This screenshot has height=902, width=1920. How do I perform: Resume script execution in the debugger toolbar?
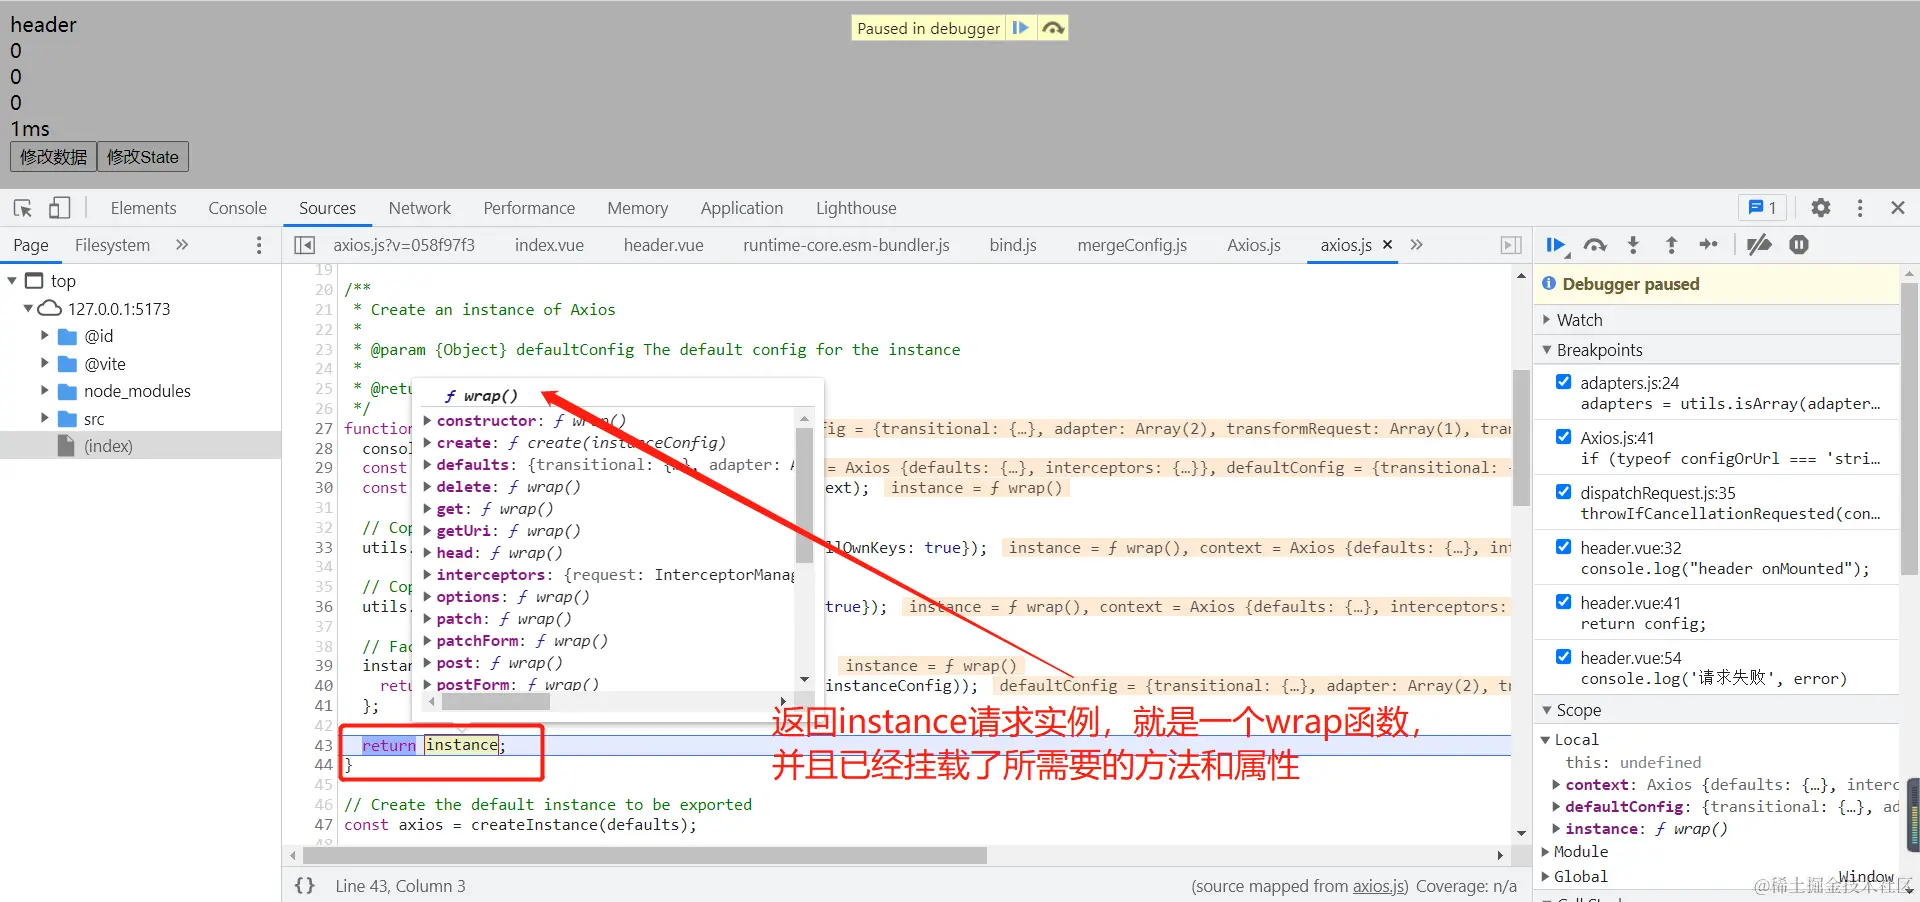[1556, 245]
